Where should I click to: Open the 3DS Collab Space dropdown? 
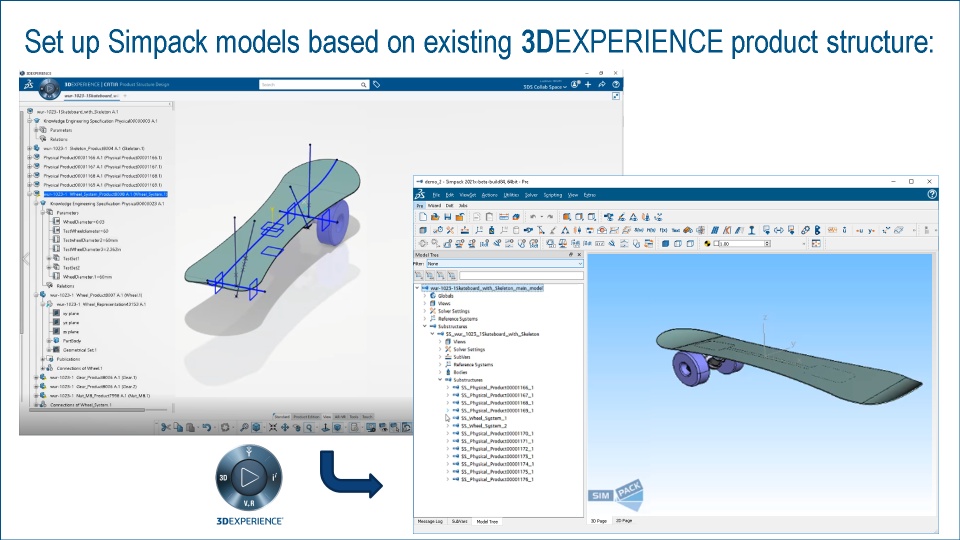pyautogui.click(x=545, y=87)
